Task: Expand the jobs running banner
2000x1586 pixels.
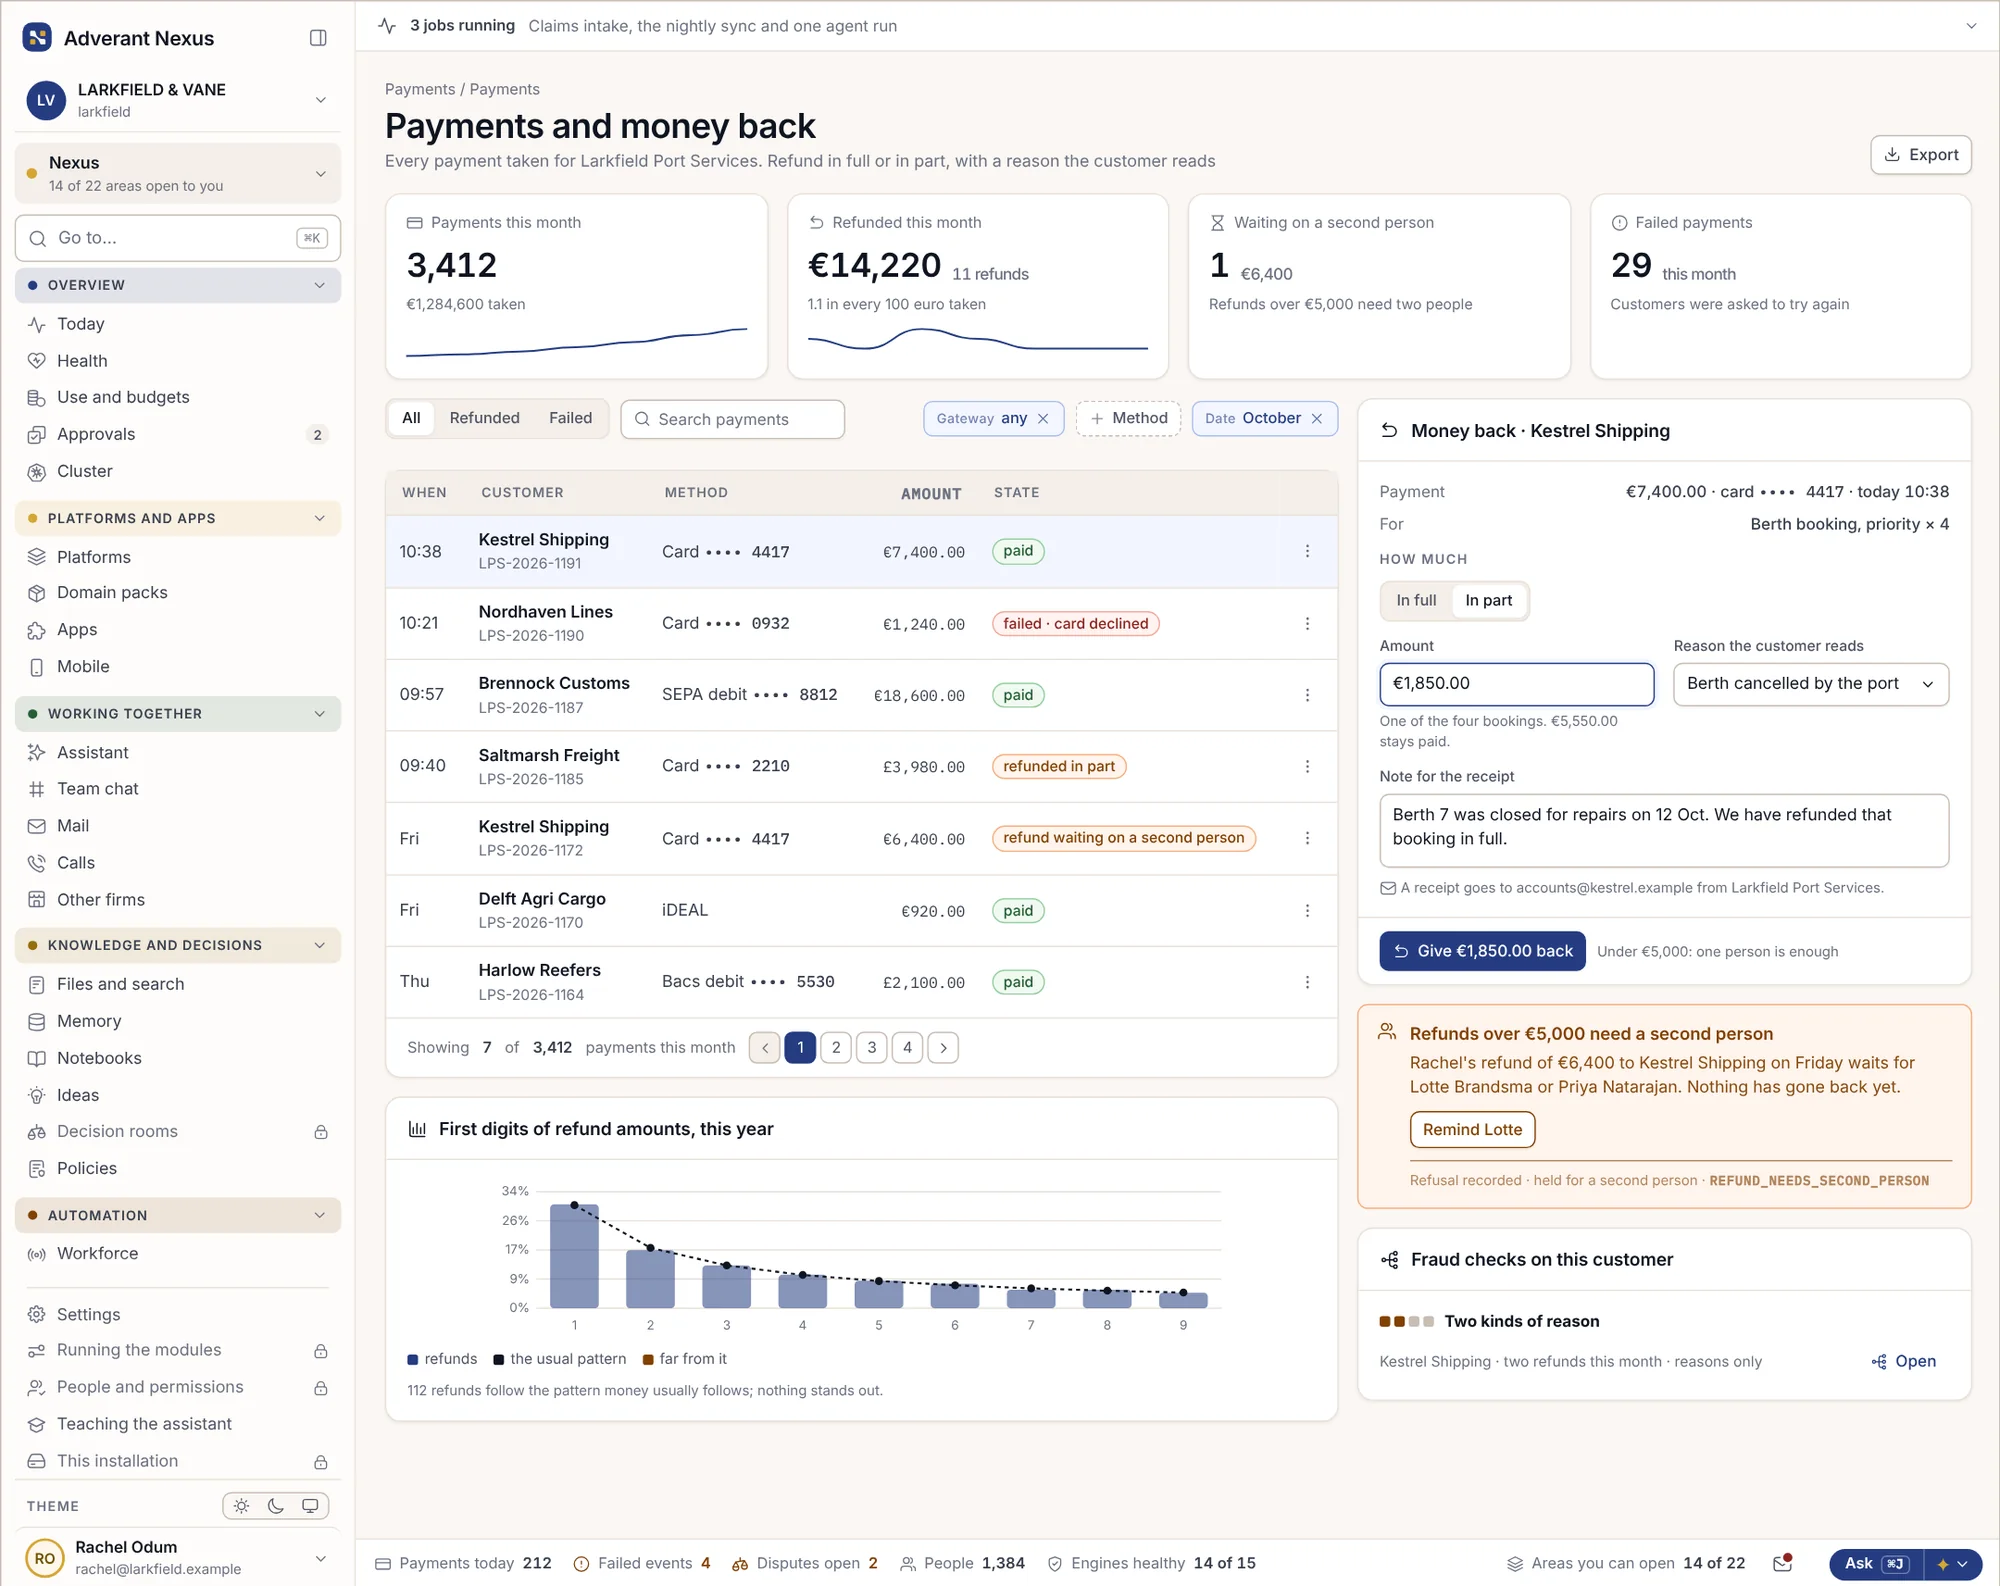Action: tap(1971, 26)
